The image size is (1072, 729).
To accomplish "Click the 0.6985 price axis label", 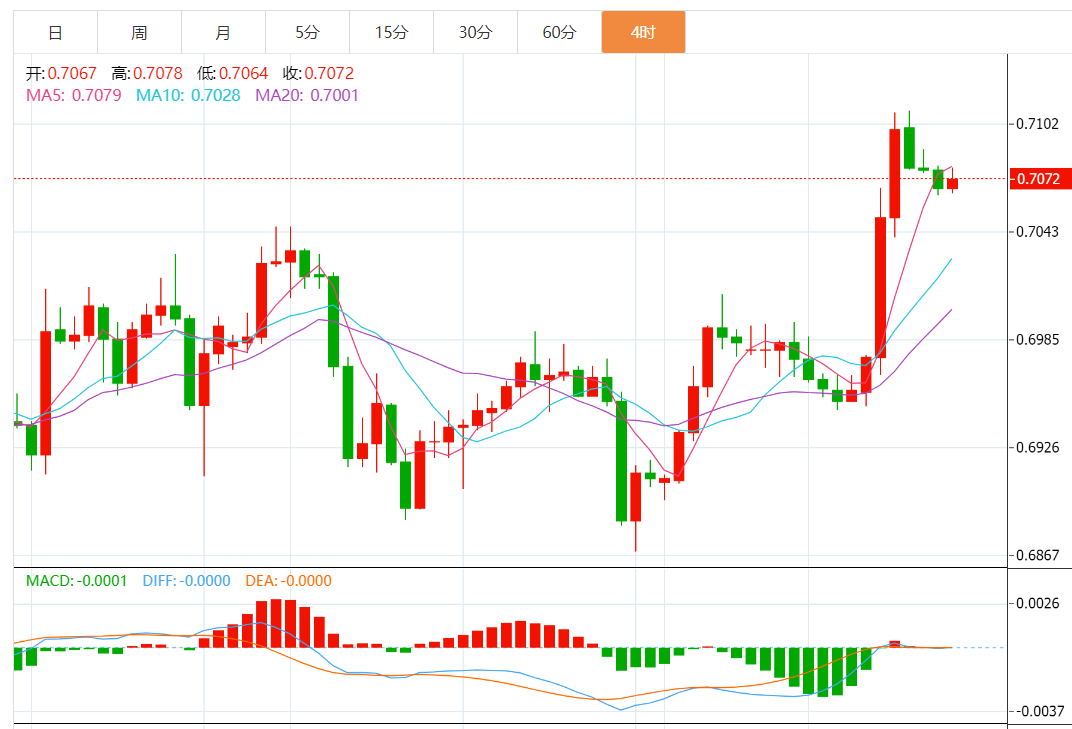I will pyautogui.click(x=1037, y=339).
